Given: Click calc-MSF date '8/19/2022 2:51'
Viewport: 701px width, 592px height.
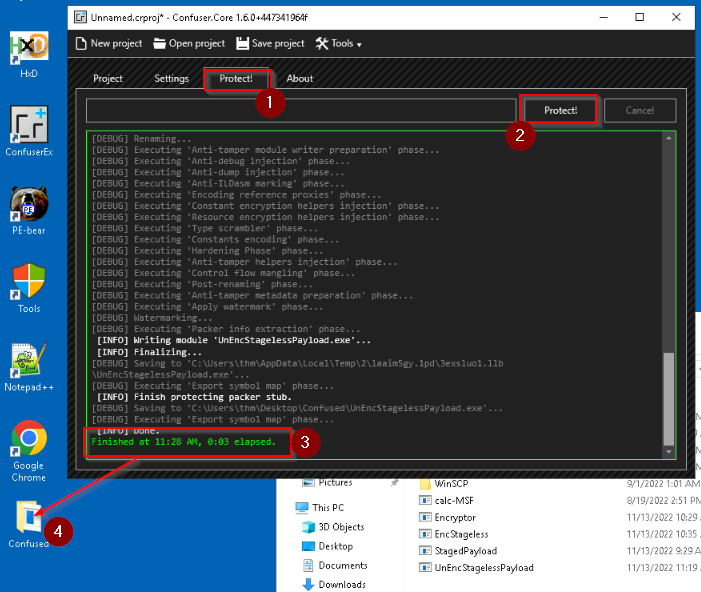Looking at the screenshot, I should [663, 500].
